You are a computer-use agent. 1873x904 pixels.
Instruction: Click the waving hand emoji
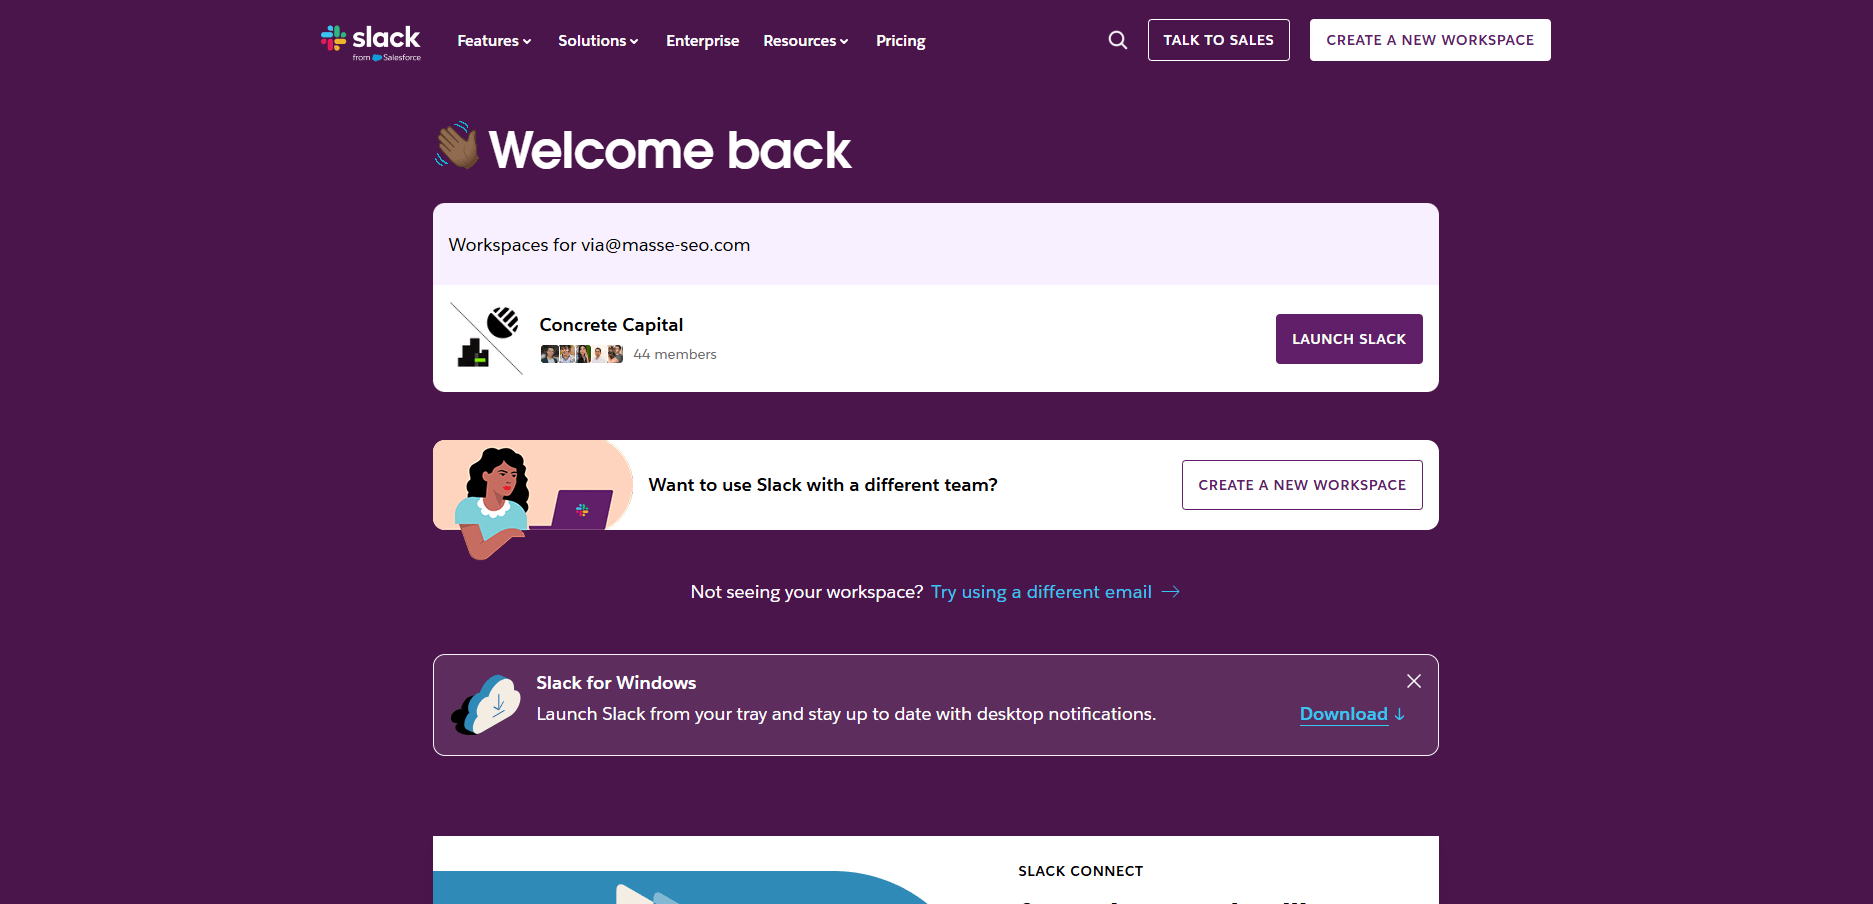click(457, 146)
